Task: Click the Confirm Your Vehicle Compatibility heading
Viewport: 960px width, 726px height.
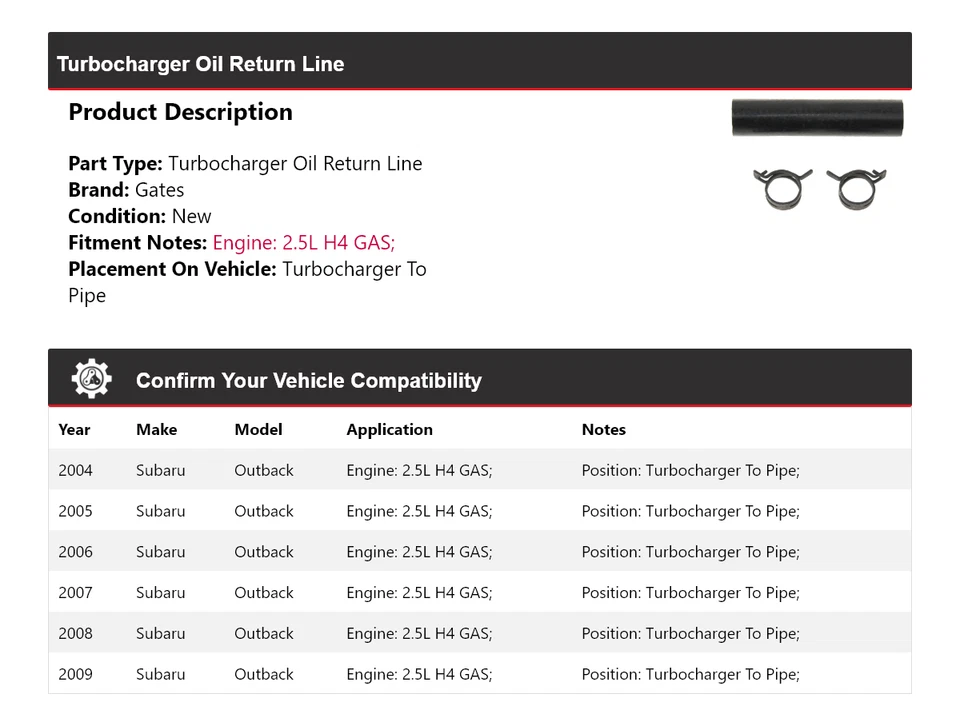Action: (x=308, y=380)
